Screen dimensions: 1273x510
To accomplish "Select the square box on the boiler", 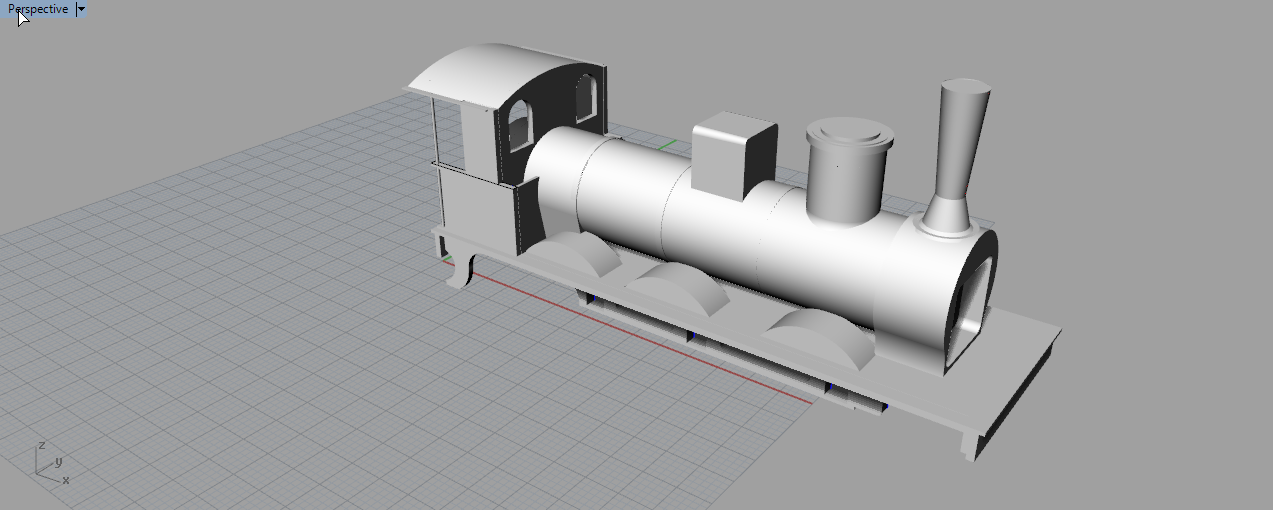I will point(734,155).
